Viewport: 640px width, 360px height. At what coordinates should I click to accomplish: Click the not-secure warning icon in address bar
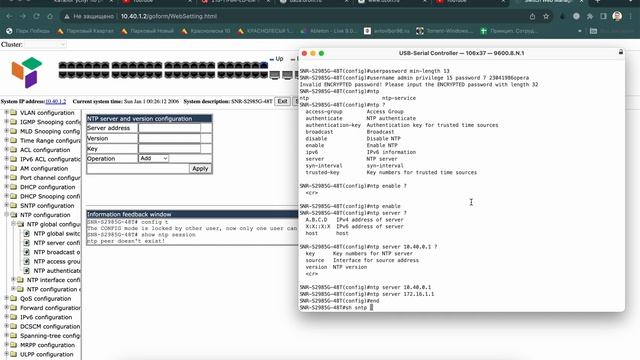(x=67, y=16)
